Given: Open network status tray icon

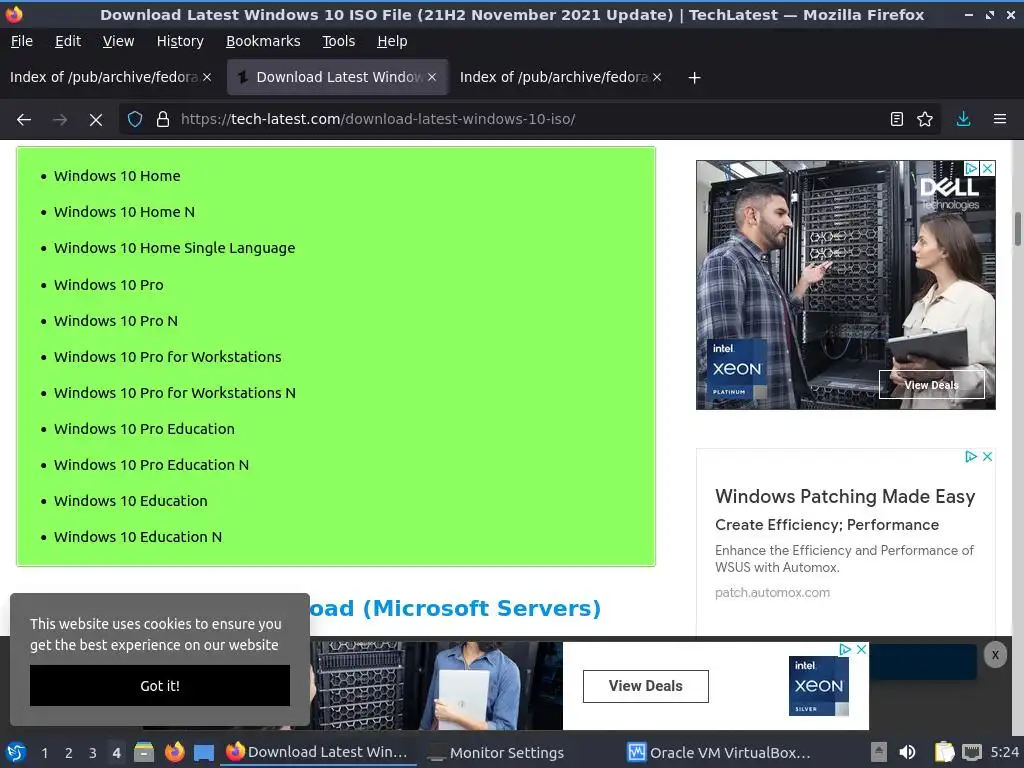Looking at the screenshot, I should click(x=972, y=752).
